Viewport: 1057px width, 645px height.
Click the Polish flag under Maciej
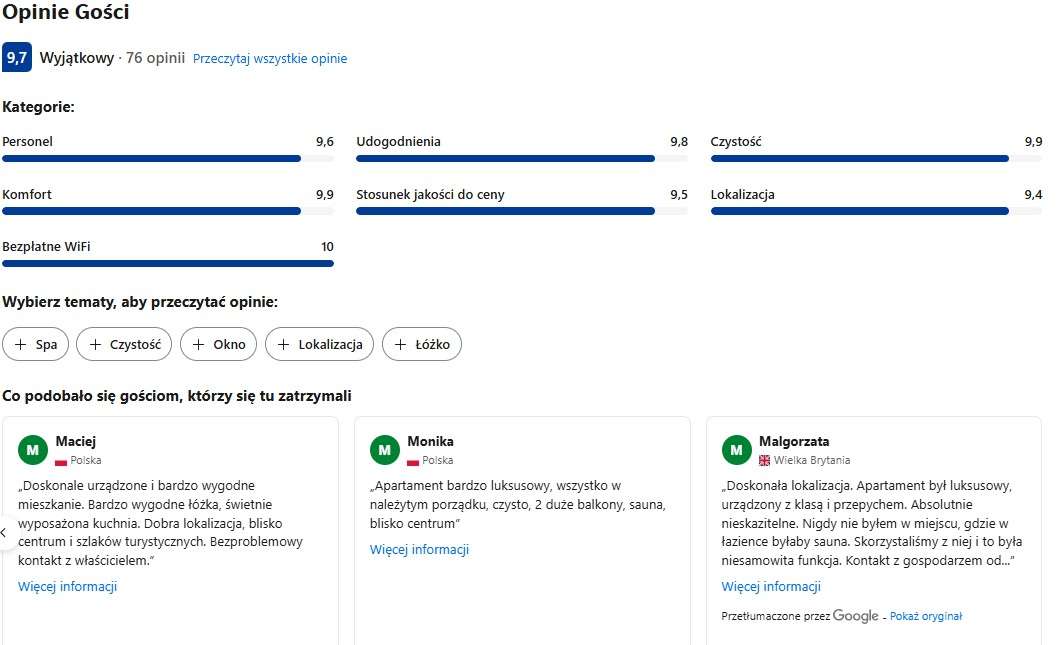tap(61, 461)
